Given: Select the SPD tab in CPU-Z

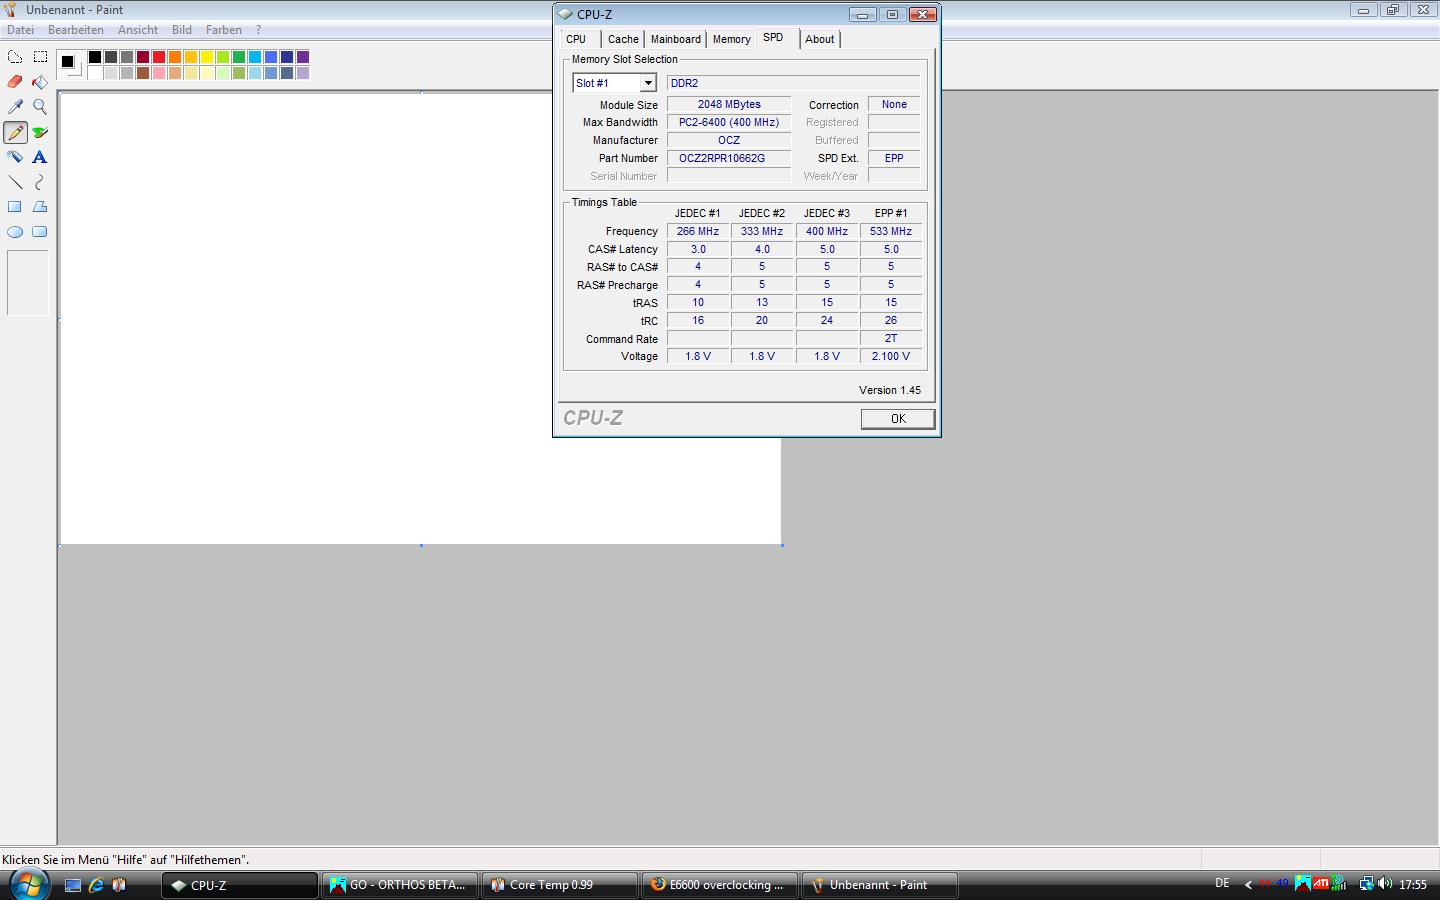Looking at the screenshot, I should (773, 37).
